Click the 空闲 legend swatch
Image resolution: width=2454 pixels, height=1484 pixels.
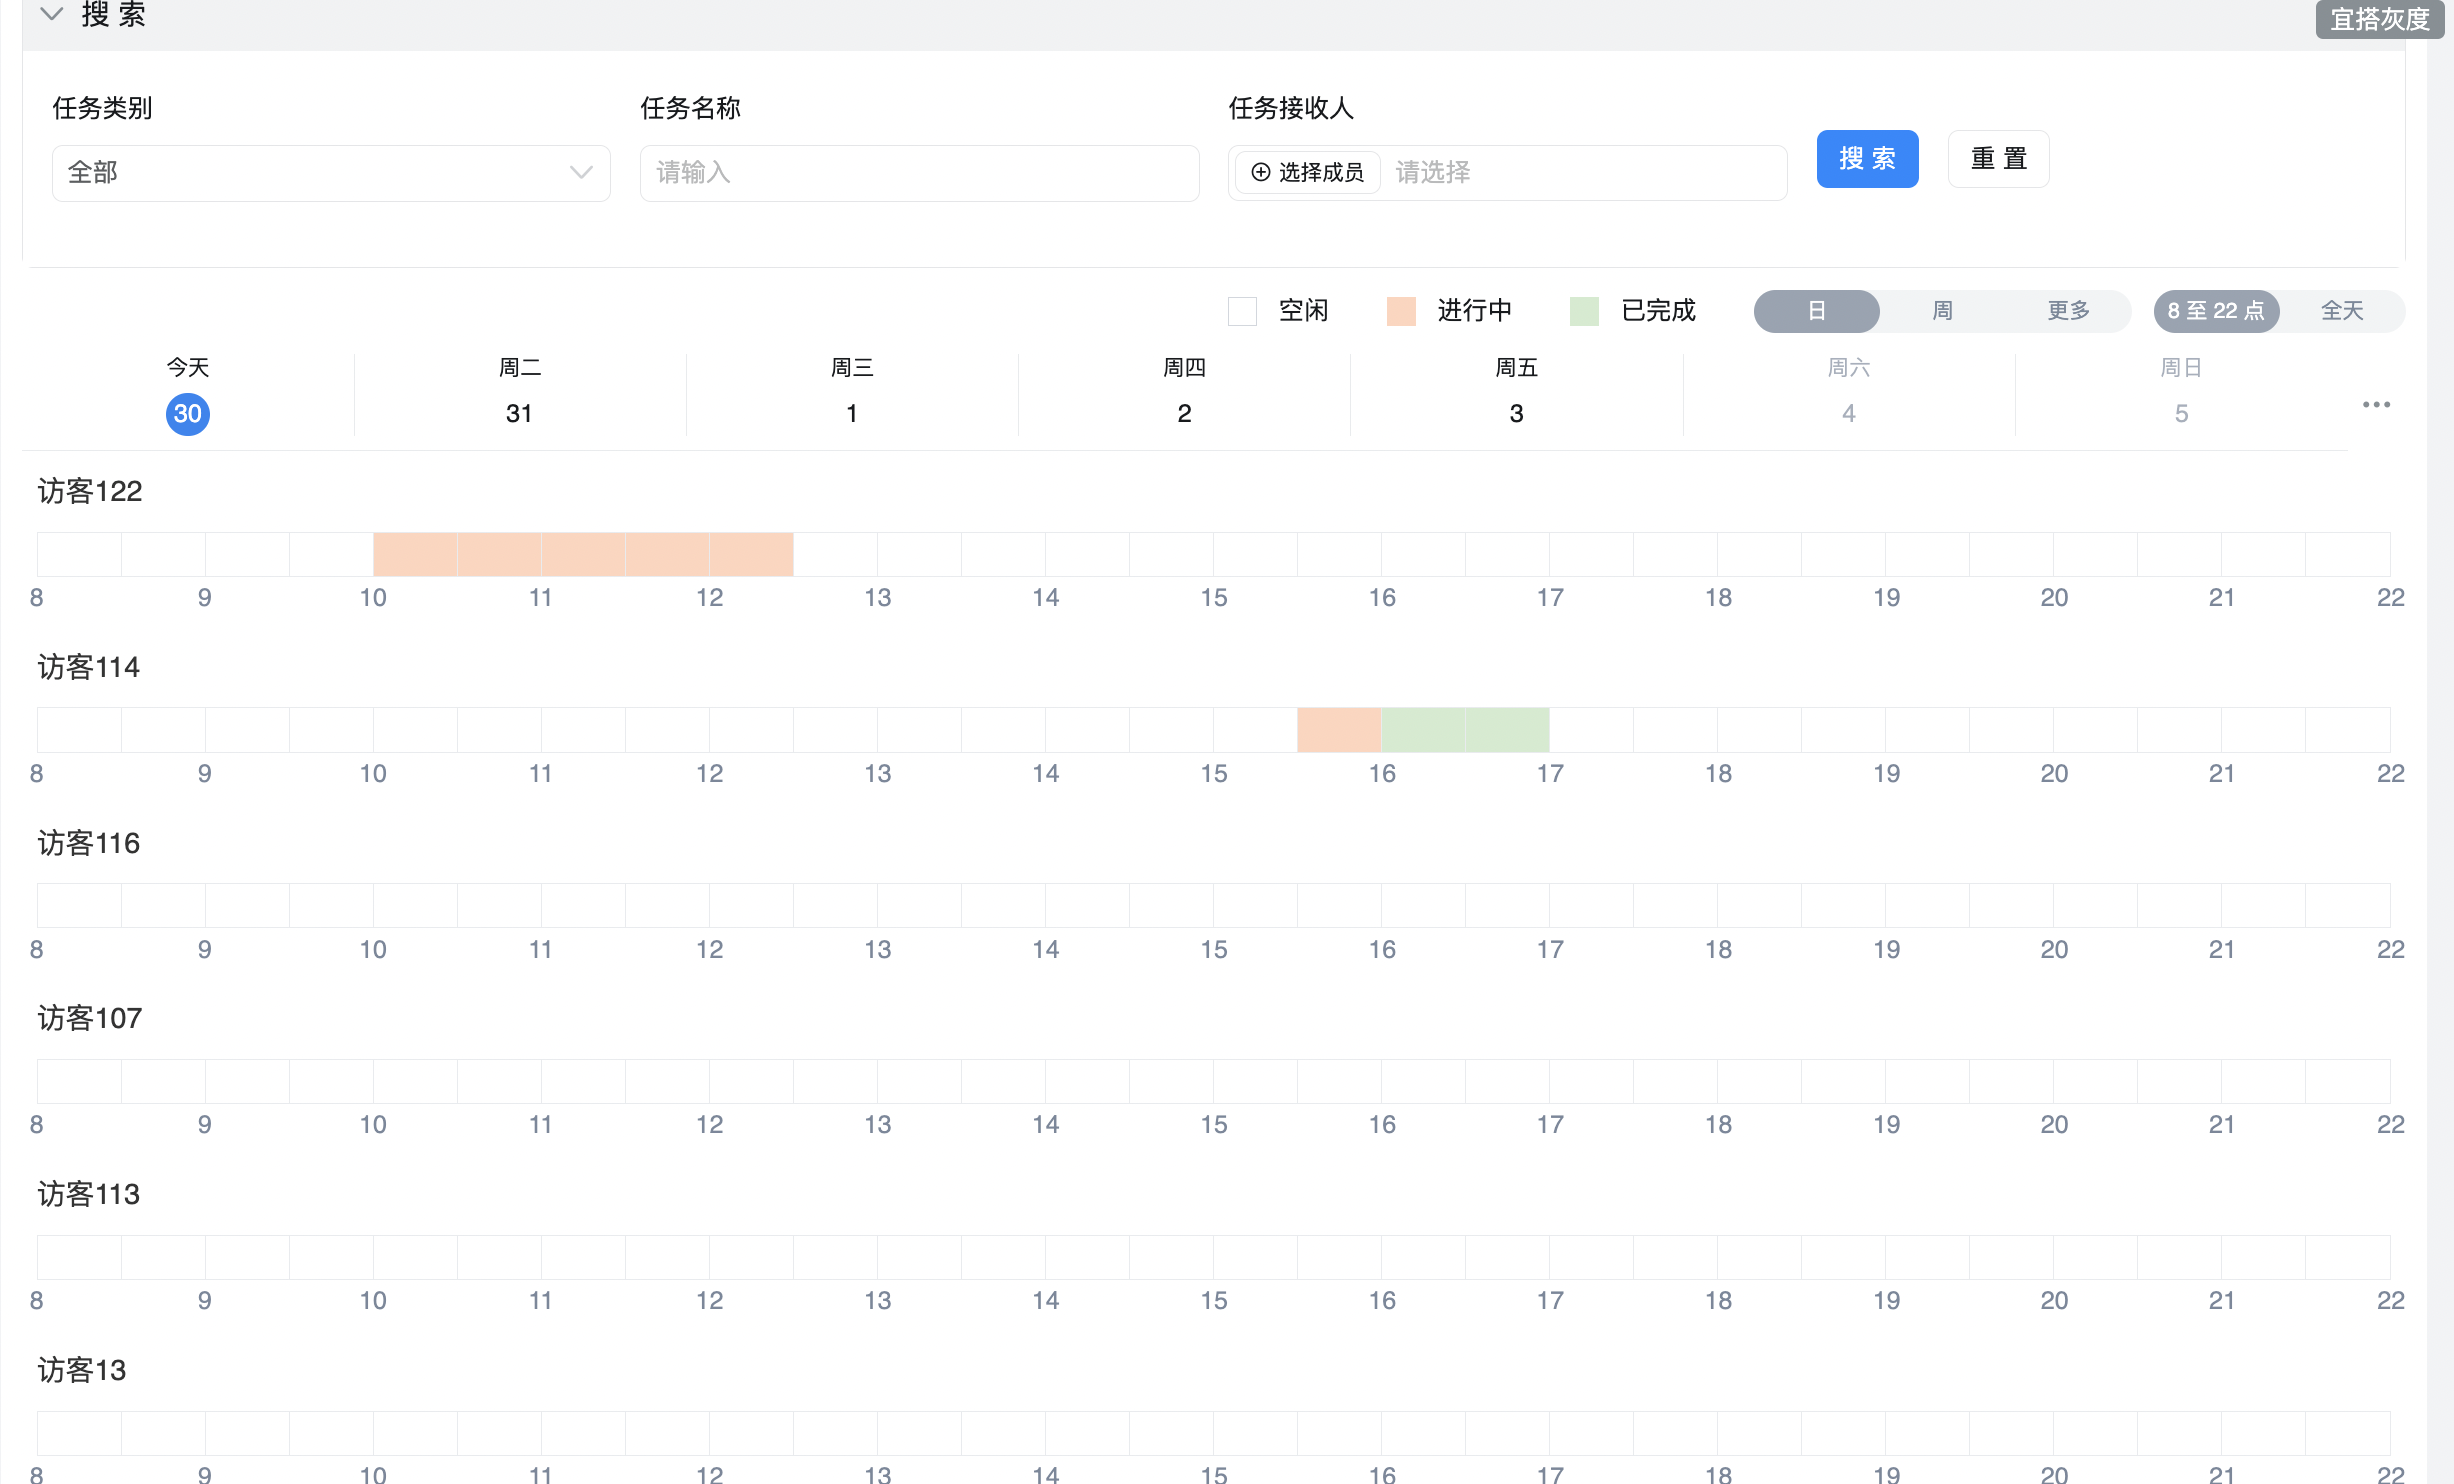pyautogui.click(x=1242, y=311)
